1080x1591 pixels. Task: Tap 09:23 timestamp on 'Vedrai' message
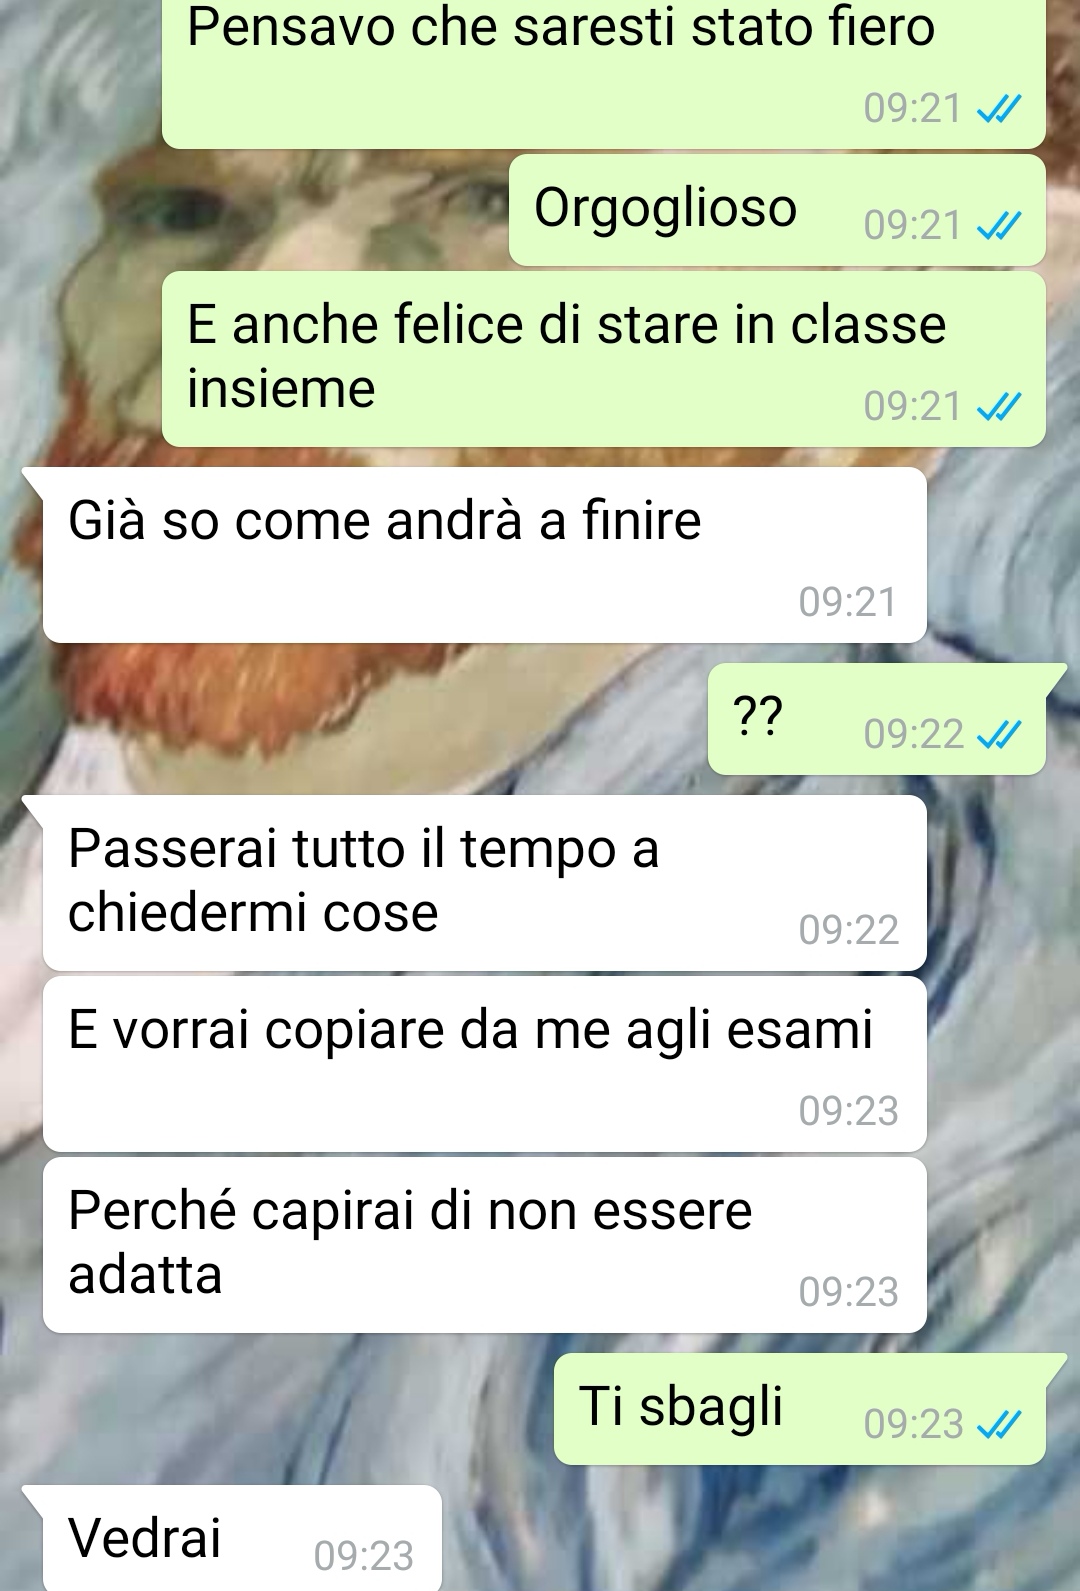tap(363, 1556)
